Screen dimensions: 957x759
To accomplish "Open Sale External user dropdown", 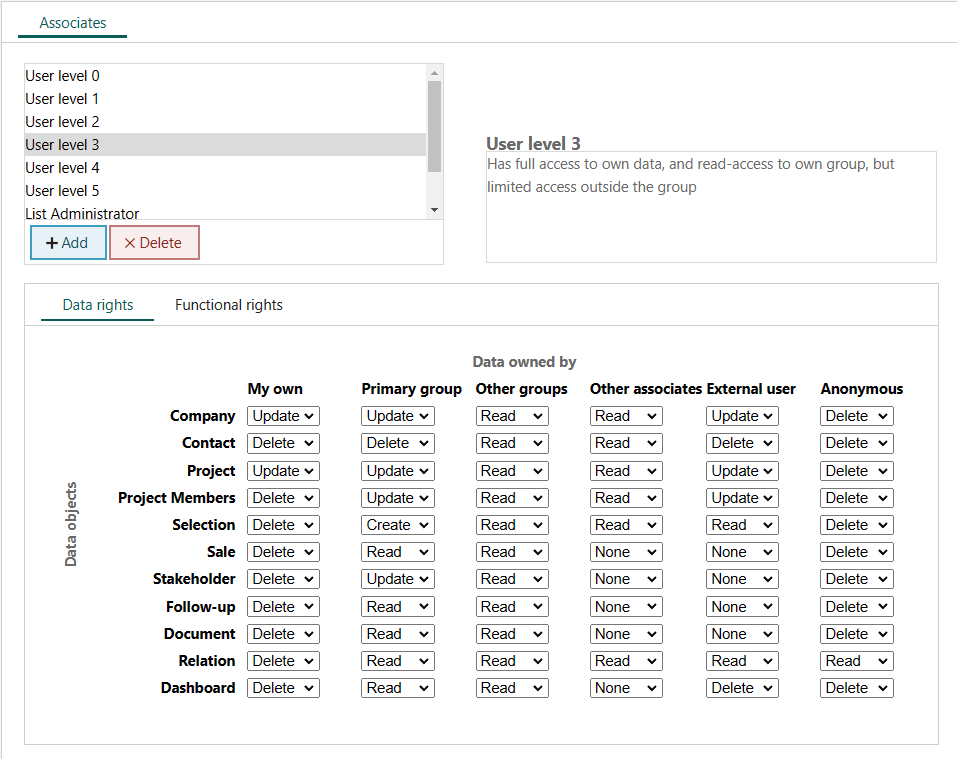I will point(742,552).
